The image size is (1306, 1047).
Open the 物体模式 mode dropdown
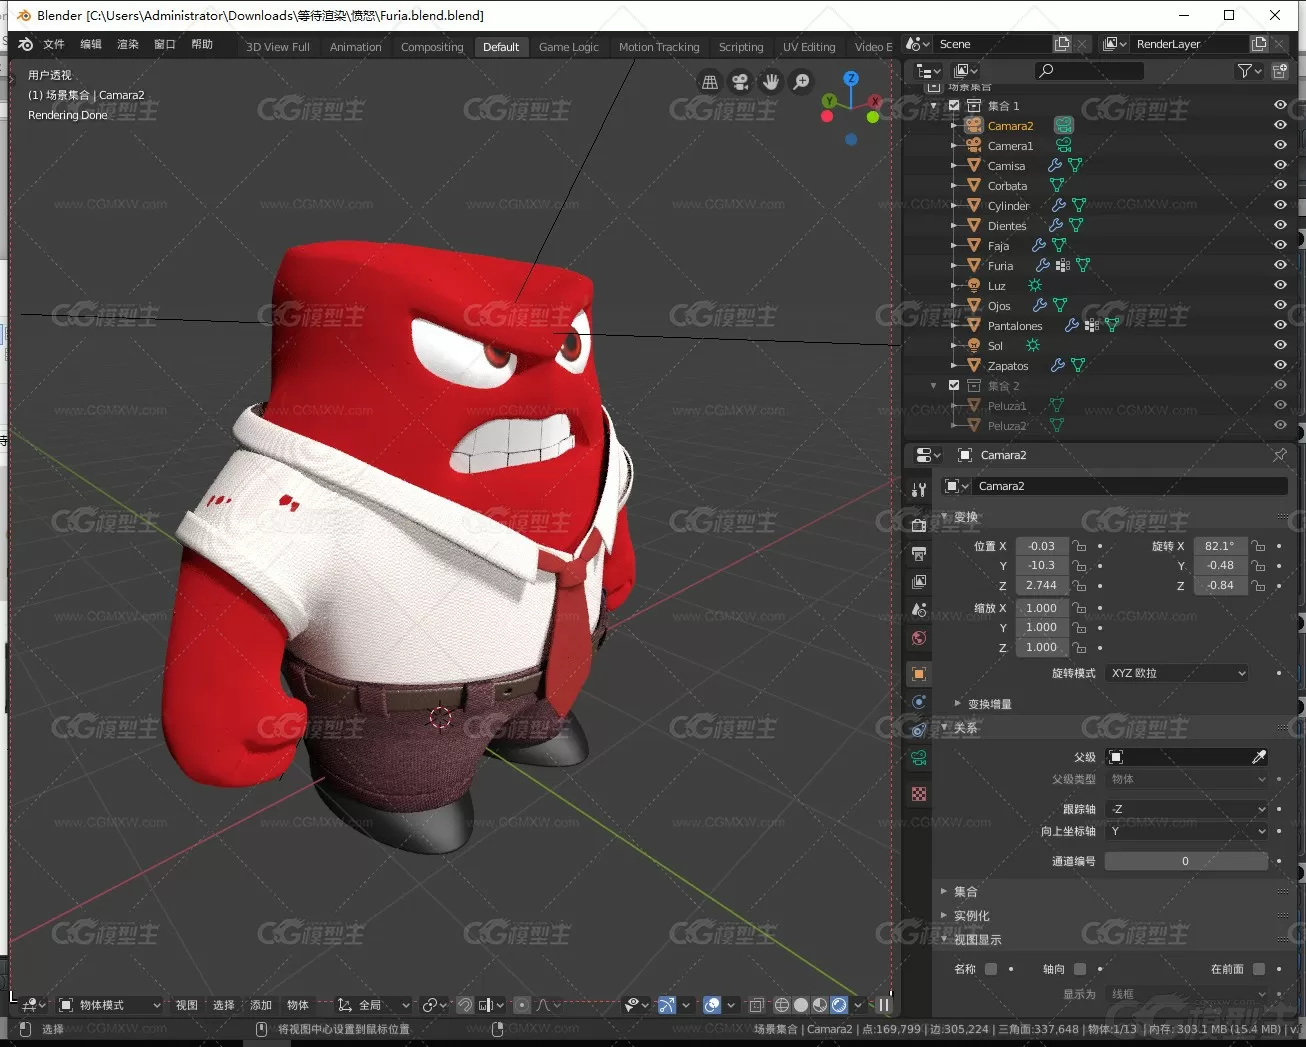[109, 1005]
